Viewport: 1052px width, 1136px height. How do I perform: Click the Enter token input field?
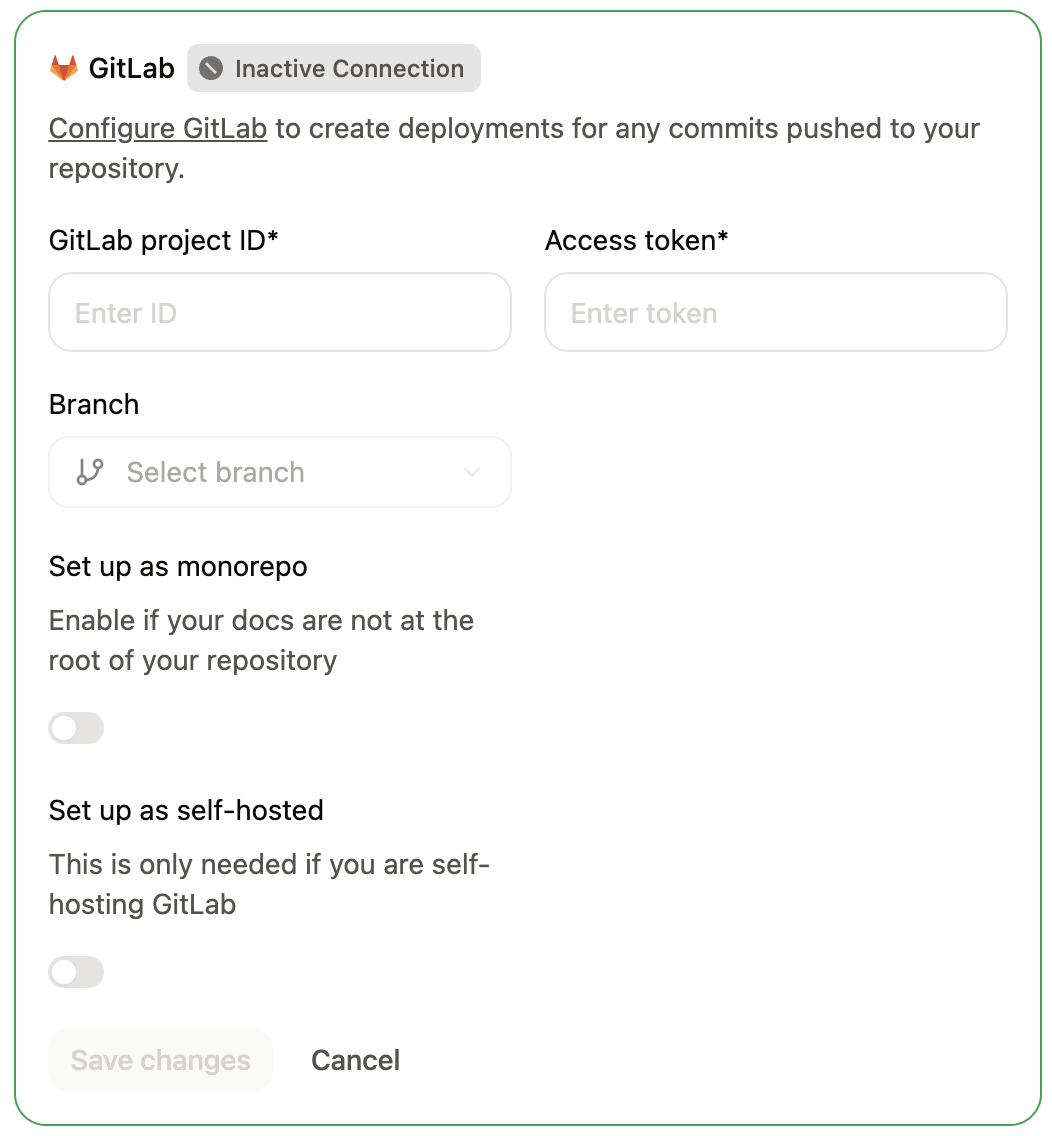[775, 312]
